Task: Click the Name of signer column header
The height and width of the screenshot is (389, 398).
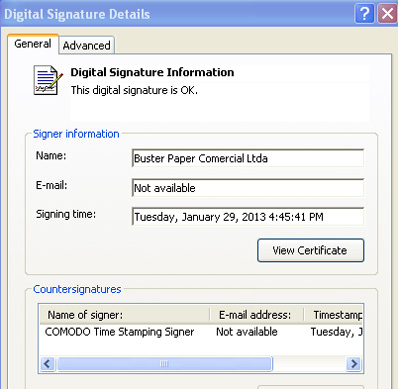Action: click(125, 315)
